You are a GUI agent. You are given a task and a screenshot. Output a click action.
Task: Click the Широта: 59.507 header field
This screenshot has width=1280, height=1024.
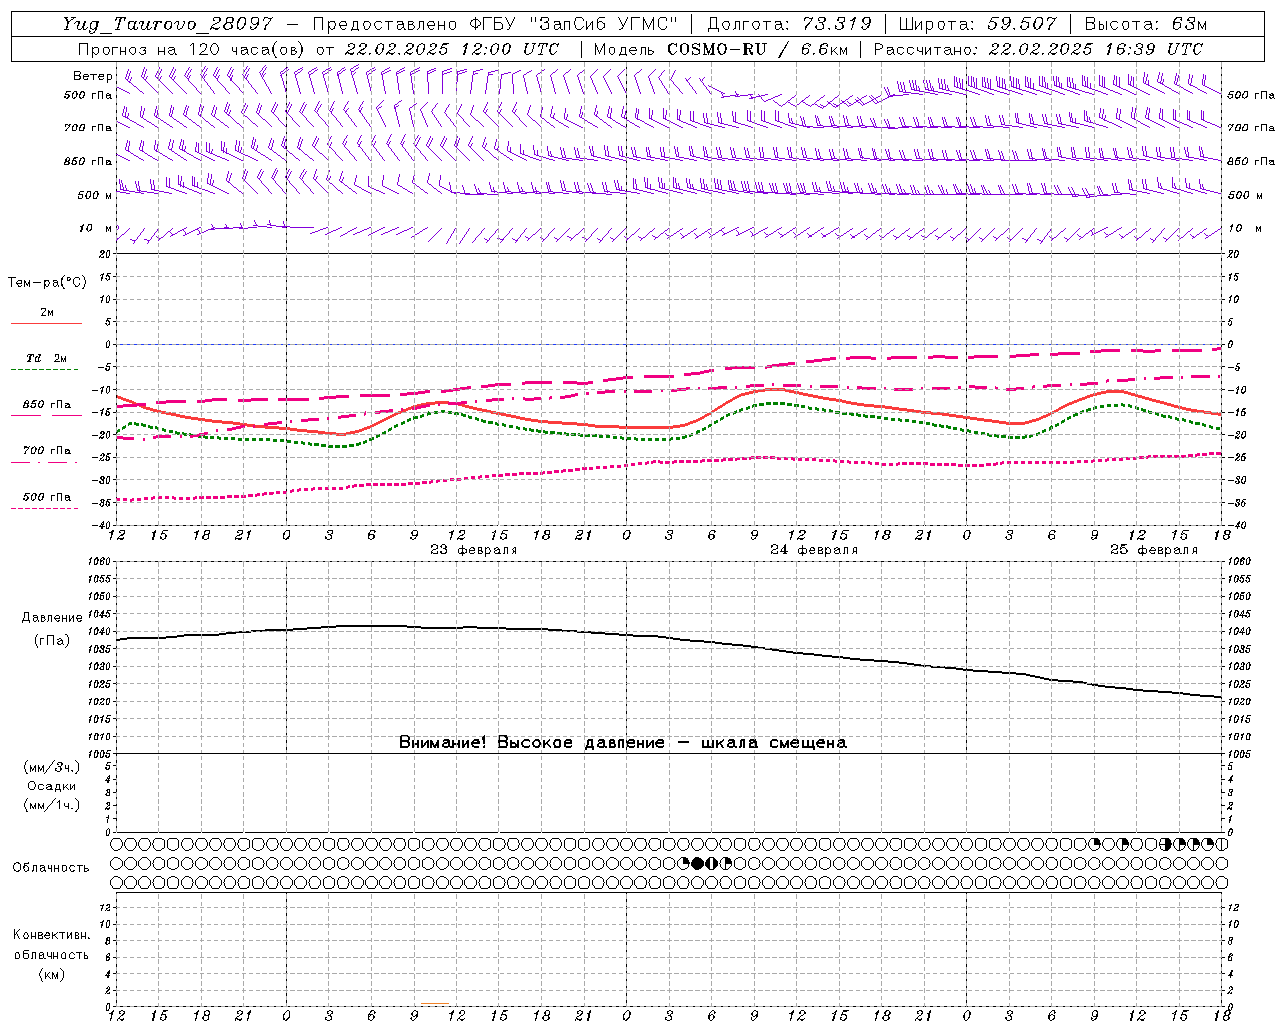[977, 24]
